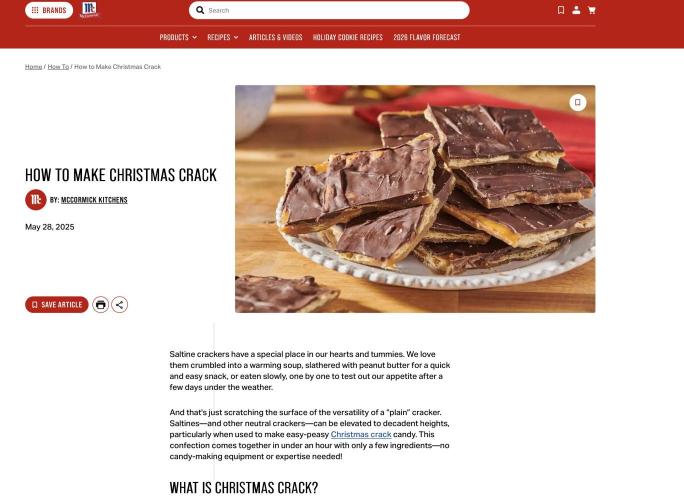Viewport: 684px width, 500px height.
Task: Open the shopping cart icon
Action: [x=592, y=10]
